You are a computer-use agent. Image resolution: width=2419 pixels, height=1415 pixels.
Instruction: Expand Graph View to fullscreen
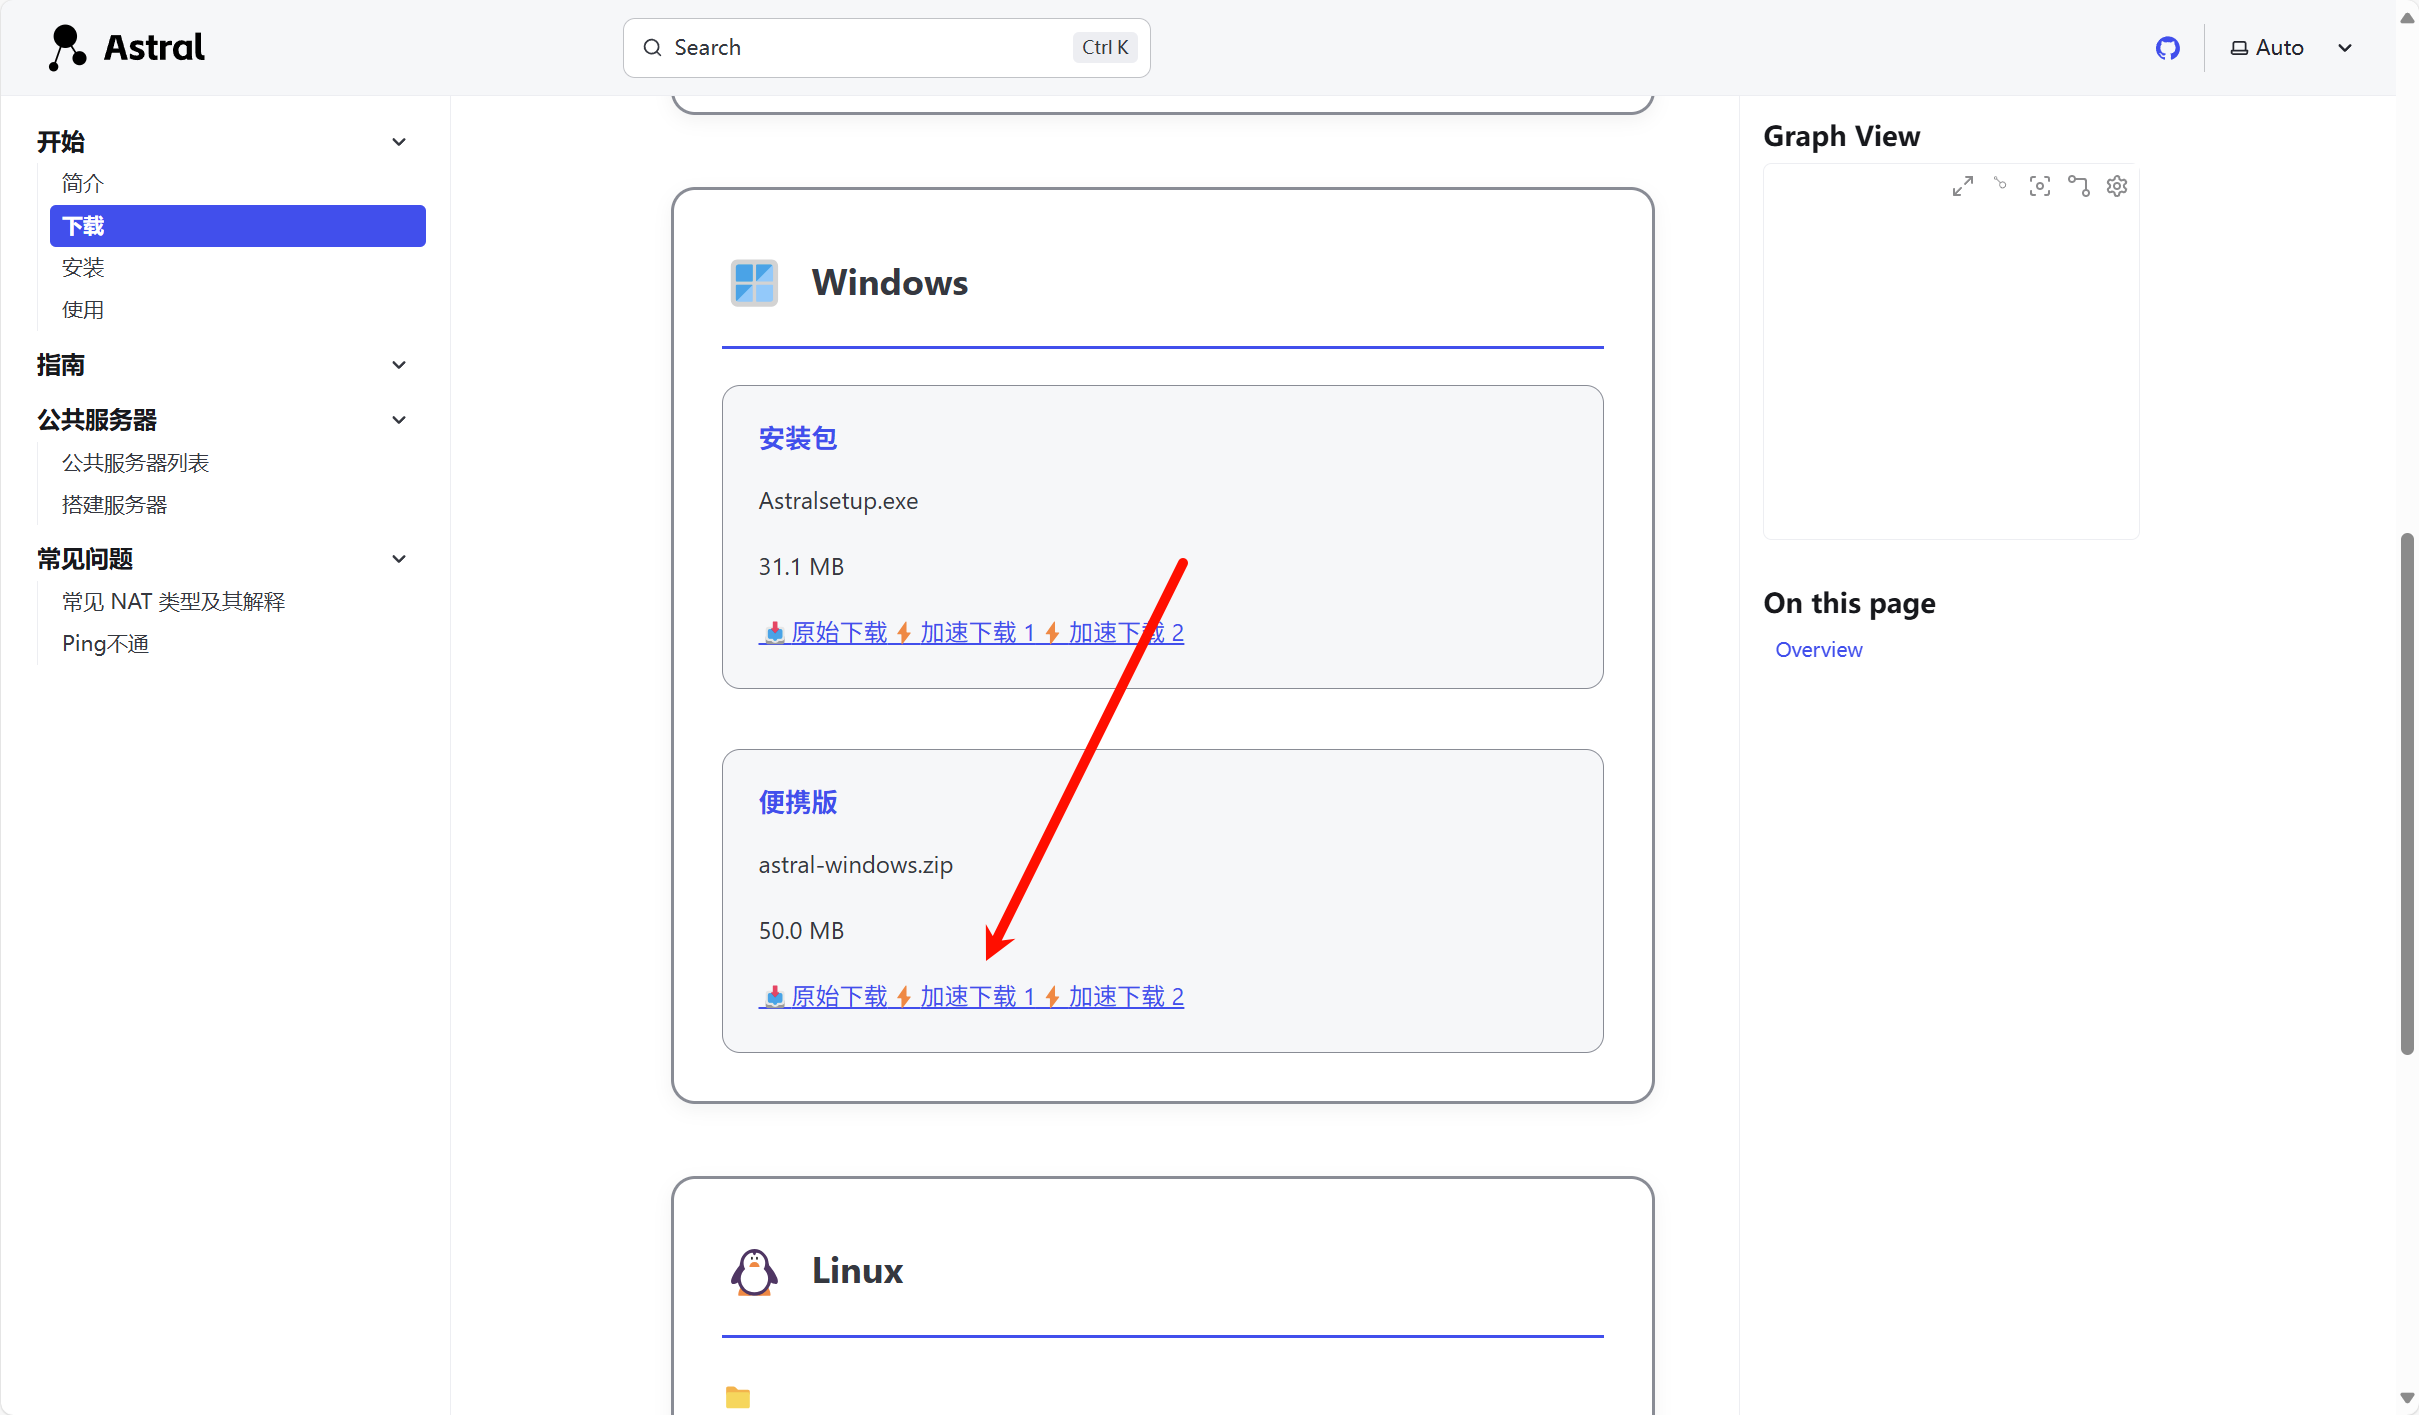tap(1962, 186)
